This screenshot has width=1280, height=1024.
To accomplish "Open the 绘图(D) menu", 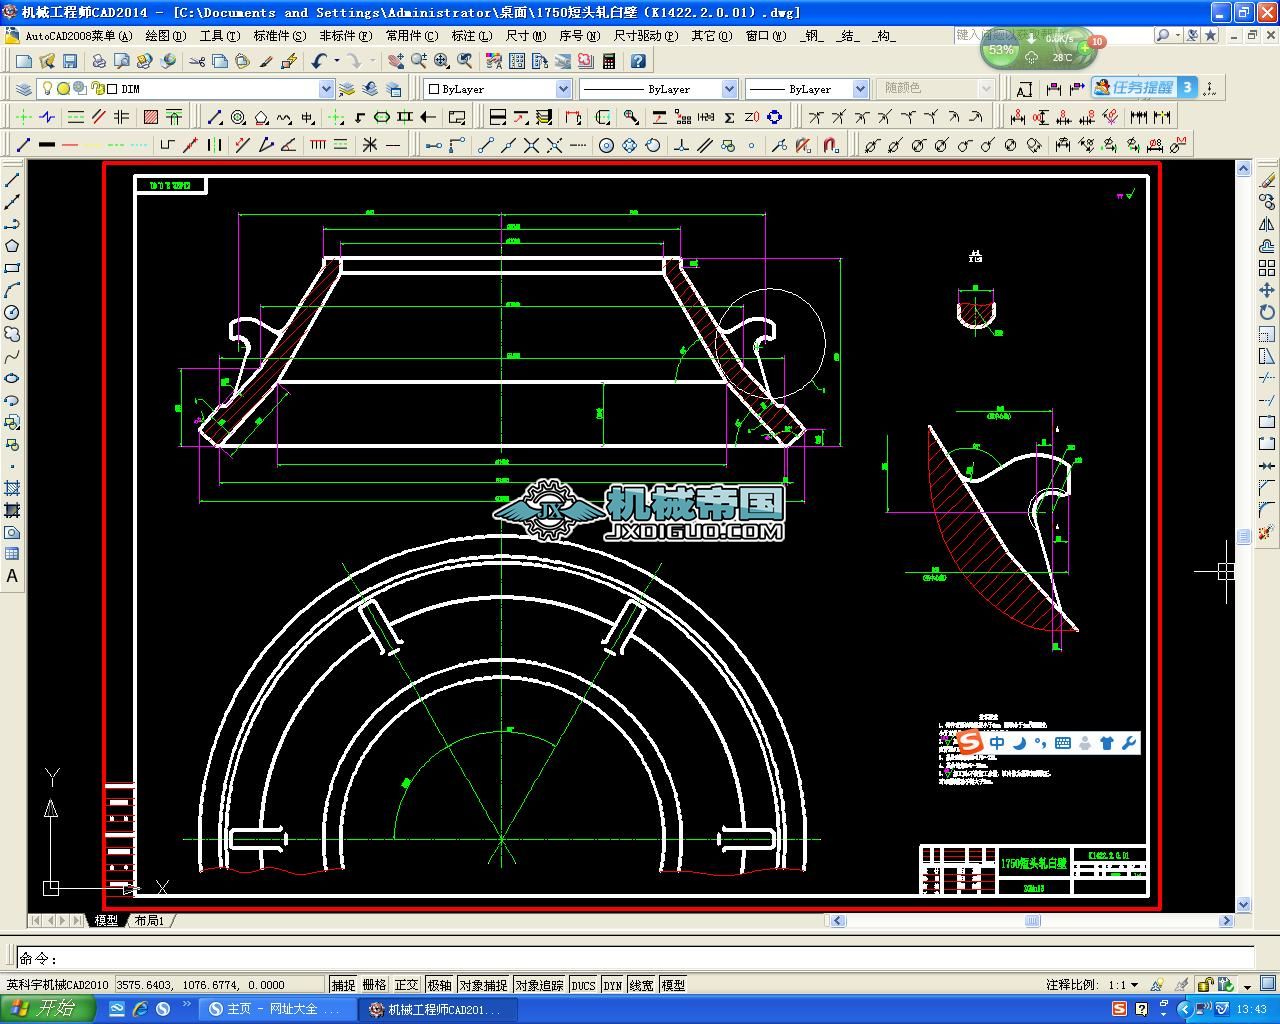I will (165, 36).
